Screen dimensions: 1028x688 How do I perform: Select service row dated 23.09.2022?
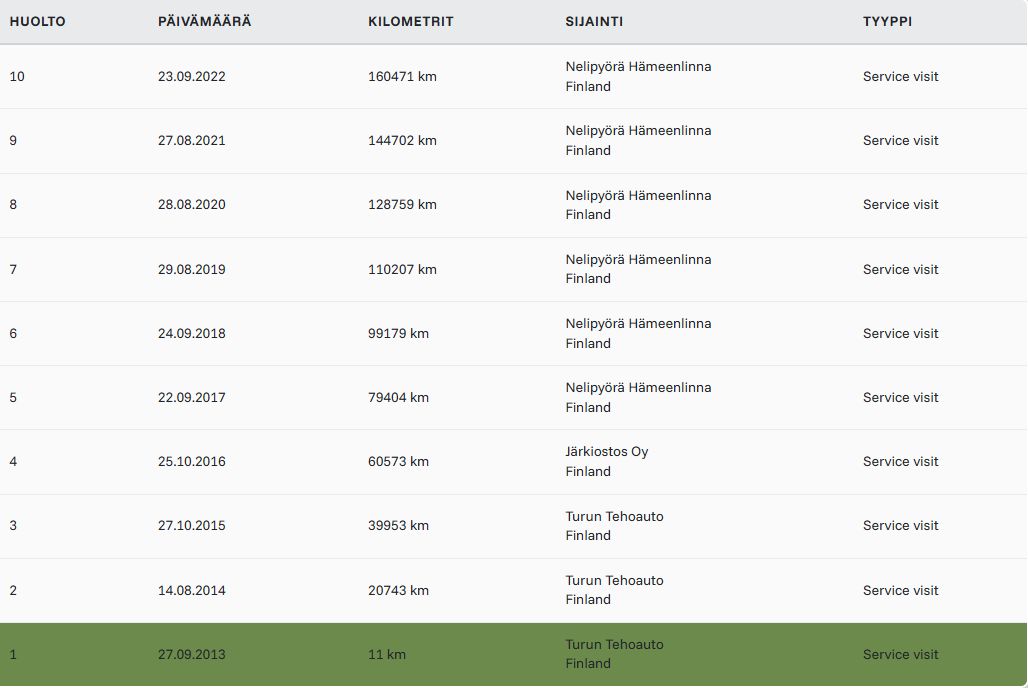[513, 77]
